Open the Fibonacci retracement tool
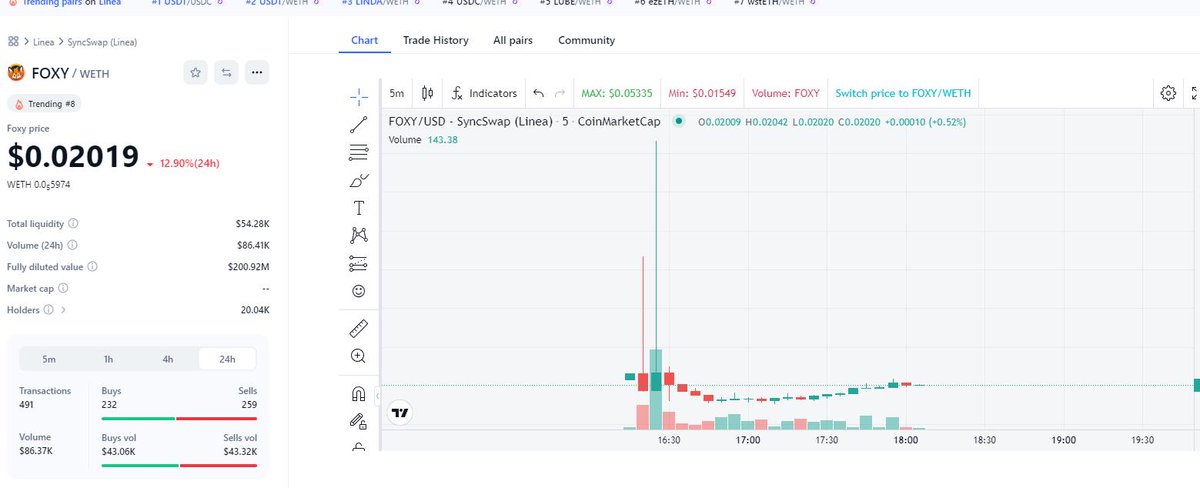The width and height of the screenshot is (1200, 488). pyautogui.click(x=358, y=153)
